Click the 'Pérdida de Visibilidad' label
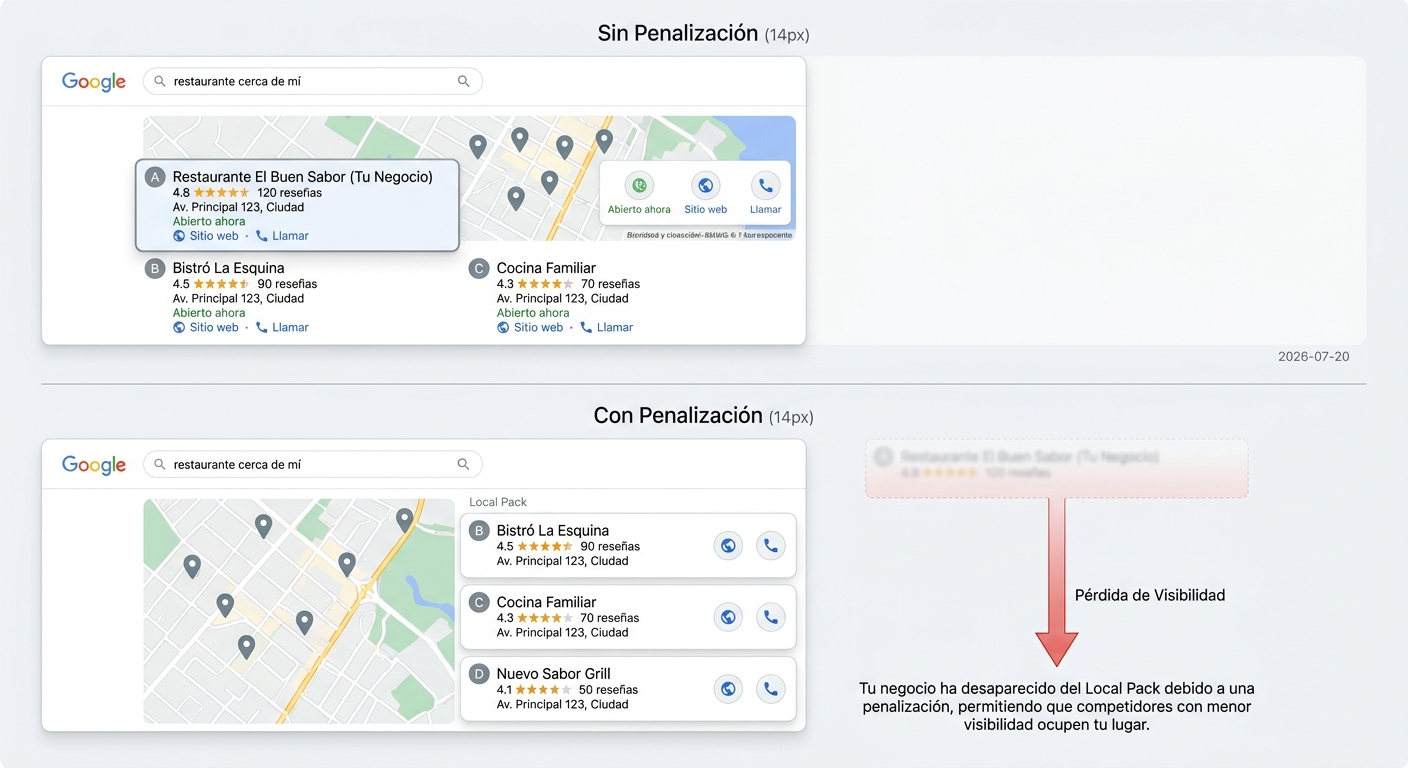 (1150, 595)
